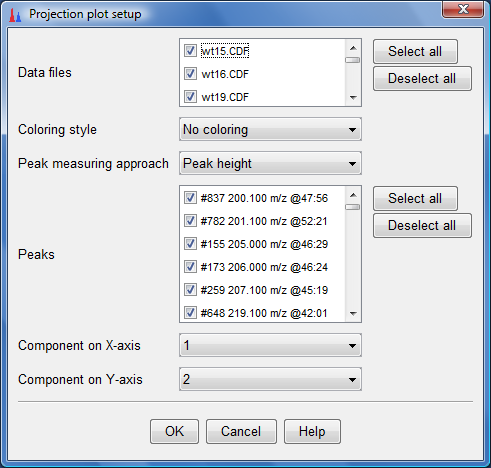Click the down arrow of the Data files scrollbar
This screenshot has height=468, width=491.
(x=353, y=98)
